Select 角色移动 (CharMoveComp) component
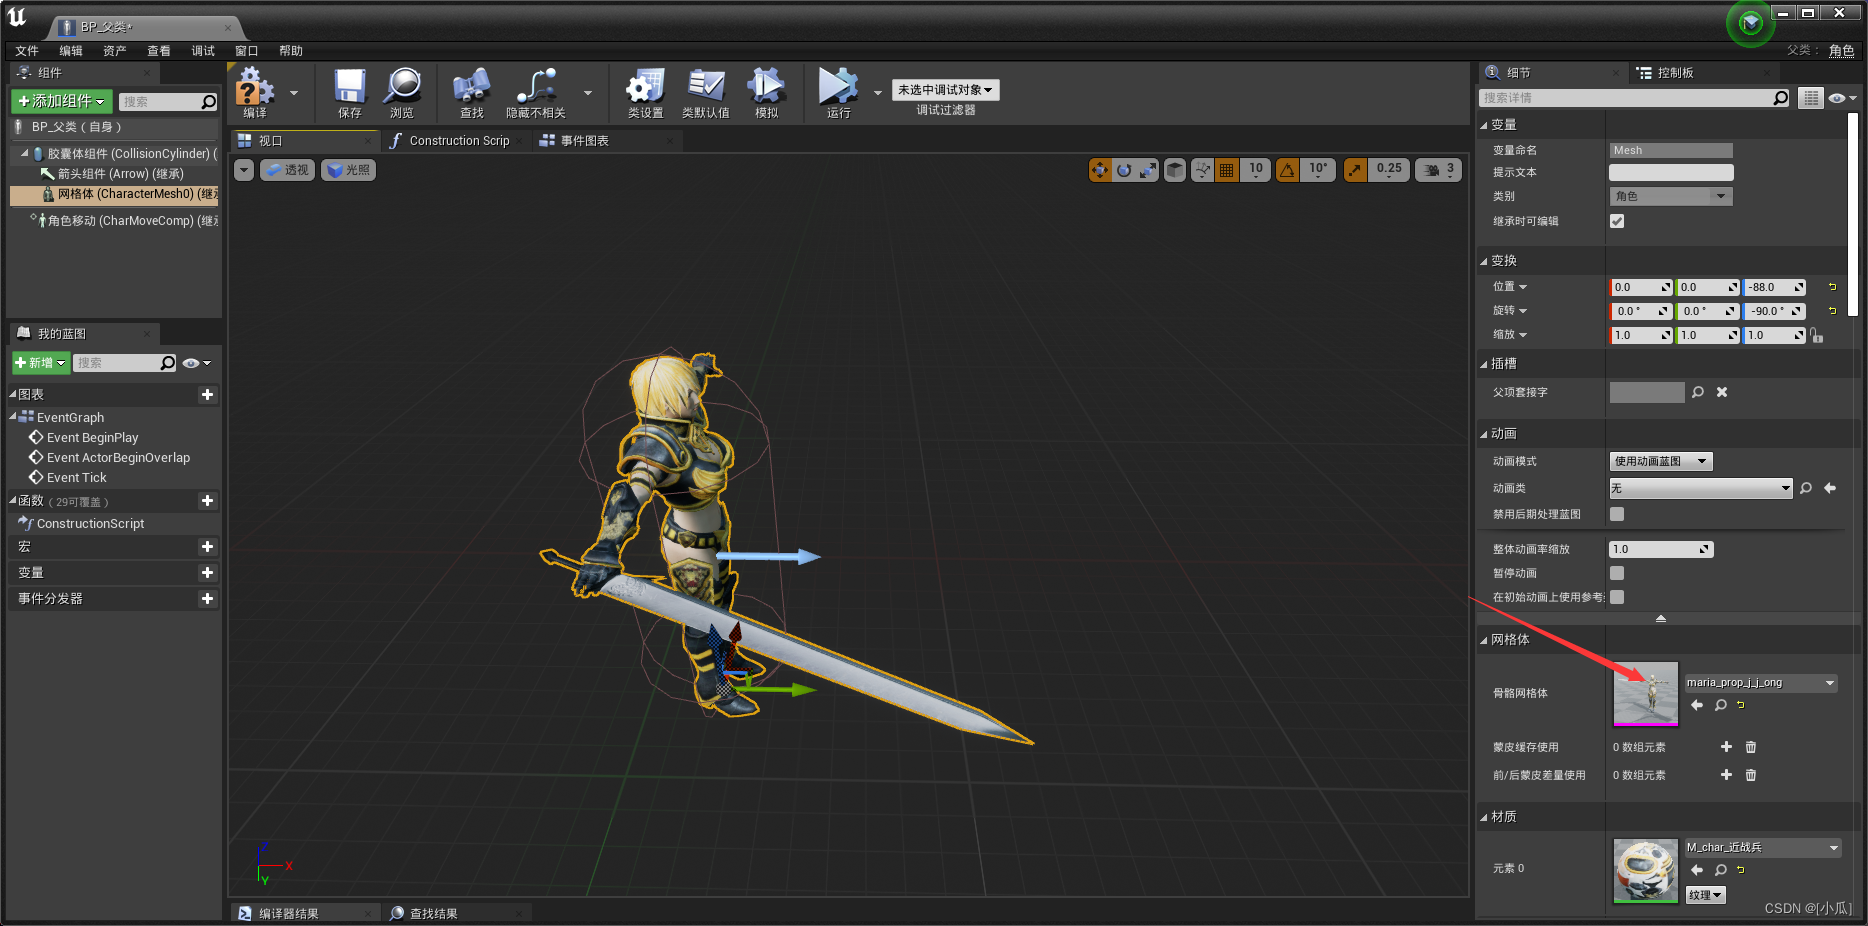The width and height of the screenshot is (1868, 926). (x=124, y=221)
